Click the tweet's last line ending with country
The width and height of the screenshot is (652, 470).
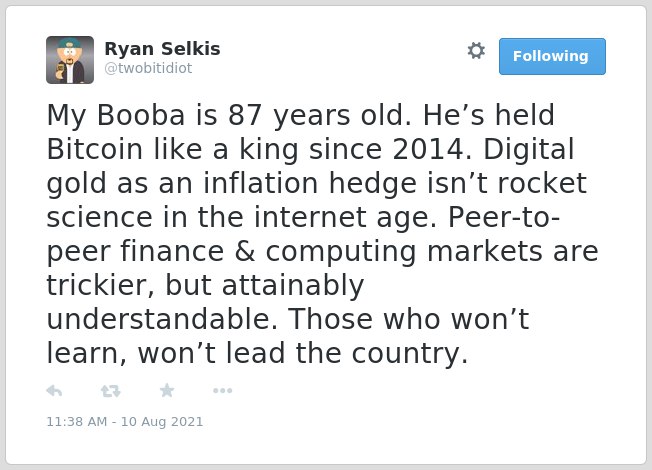point(257,353)
